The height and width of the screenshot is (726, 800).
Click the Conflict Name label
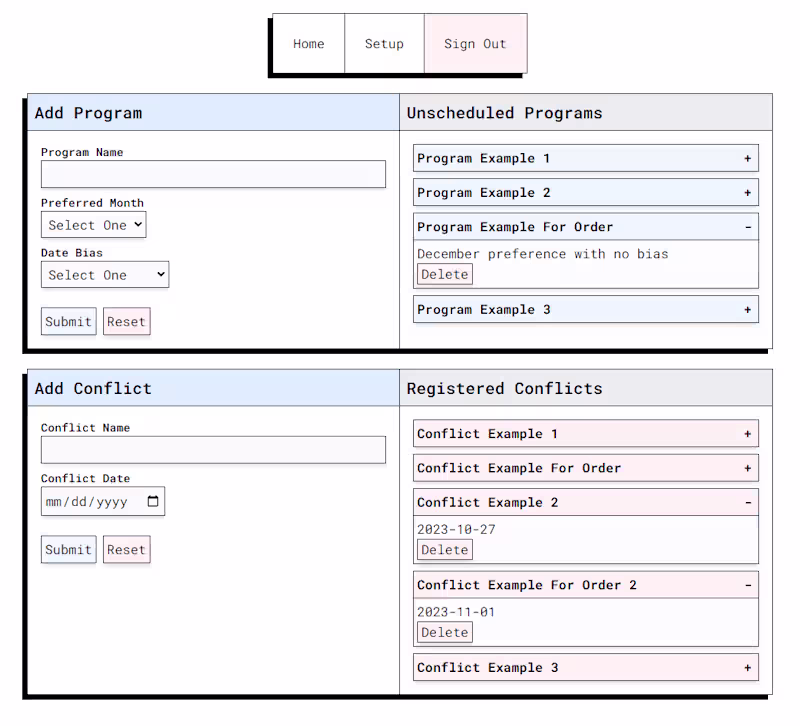(85, 428)
